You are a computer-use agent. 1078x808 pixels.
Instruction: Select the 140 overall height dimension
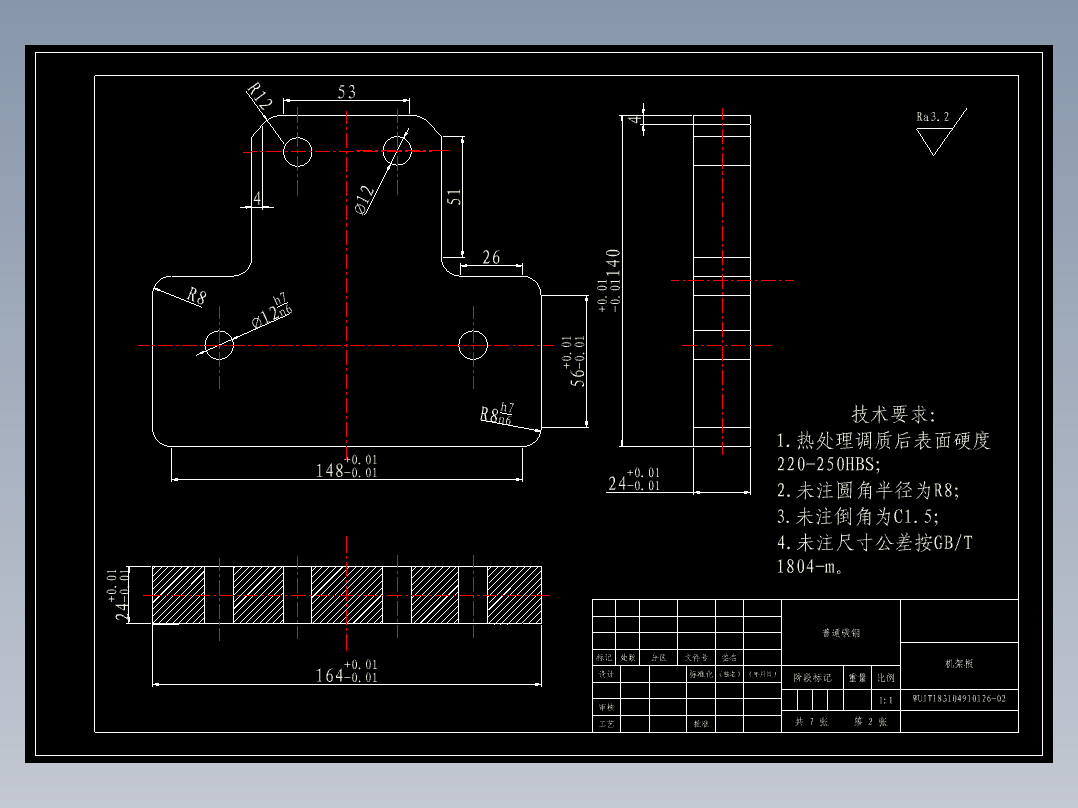613,262
